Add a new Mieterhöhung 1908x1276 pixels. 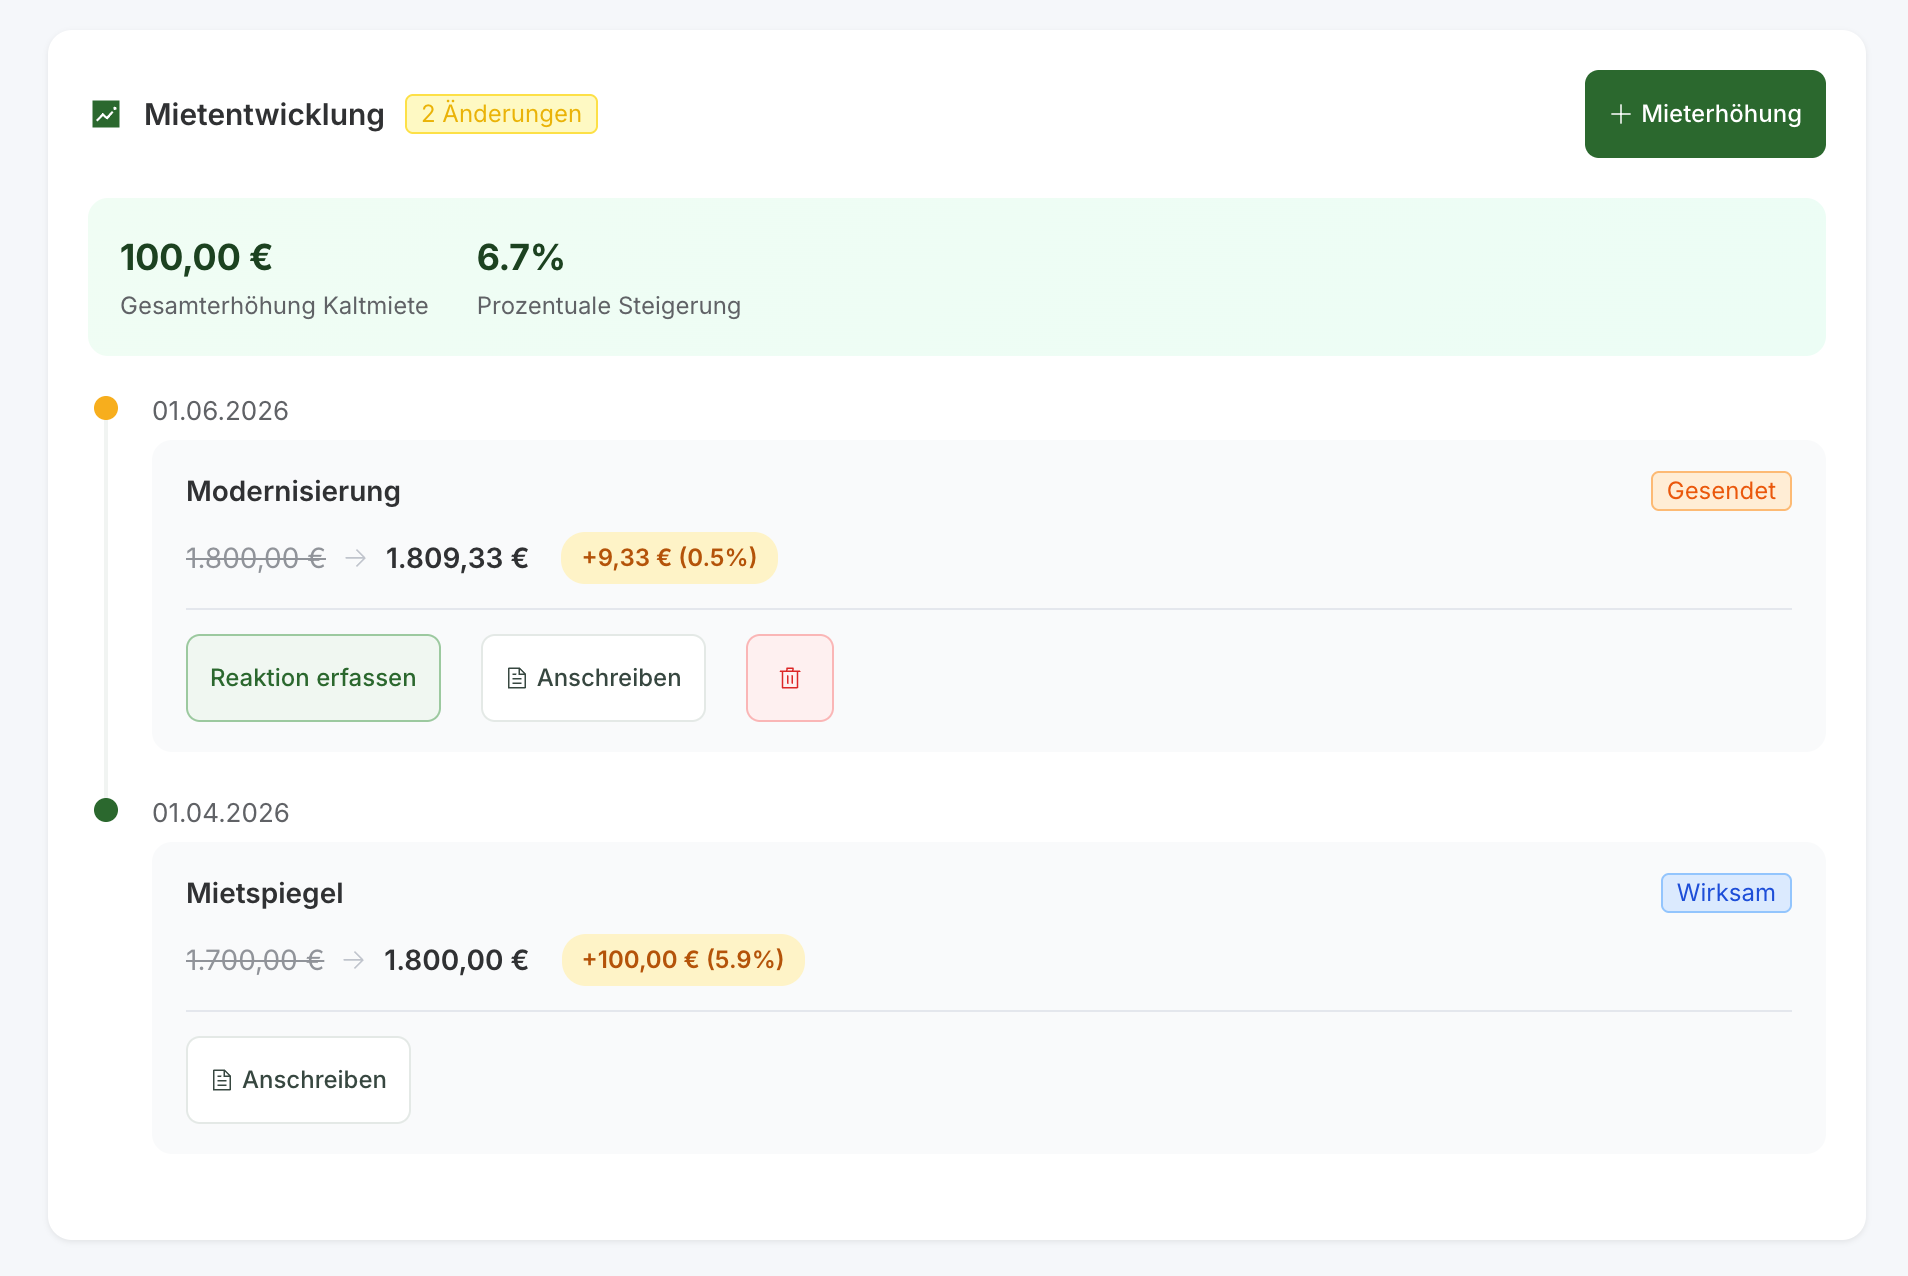[1704, 114]
